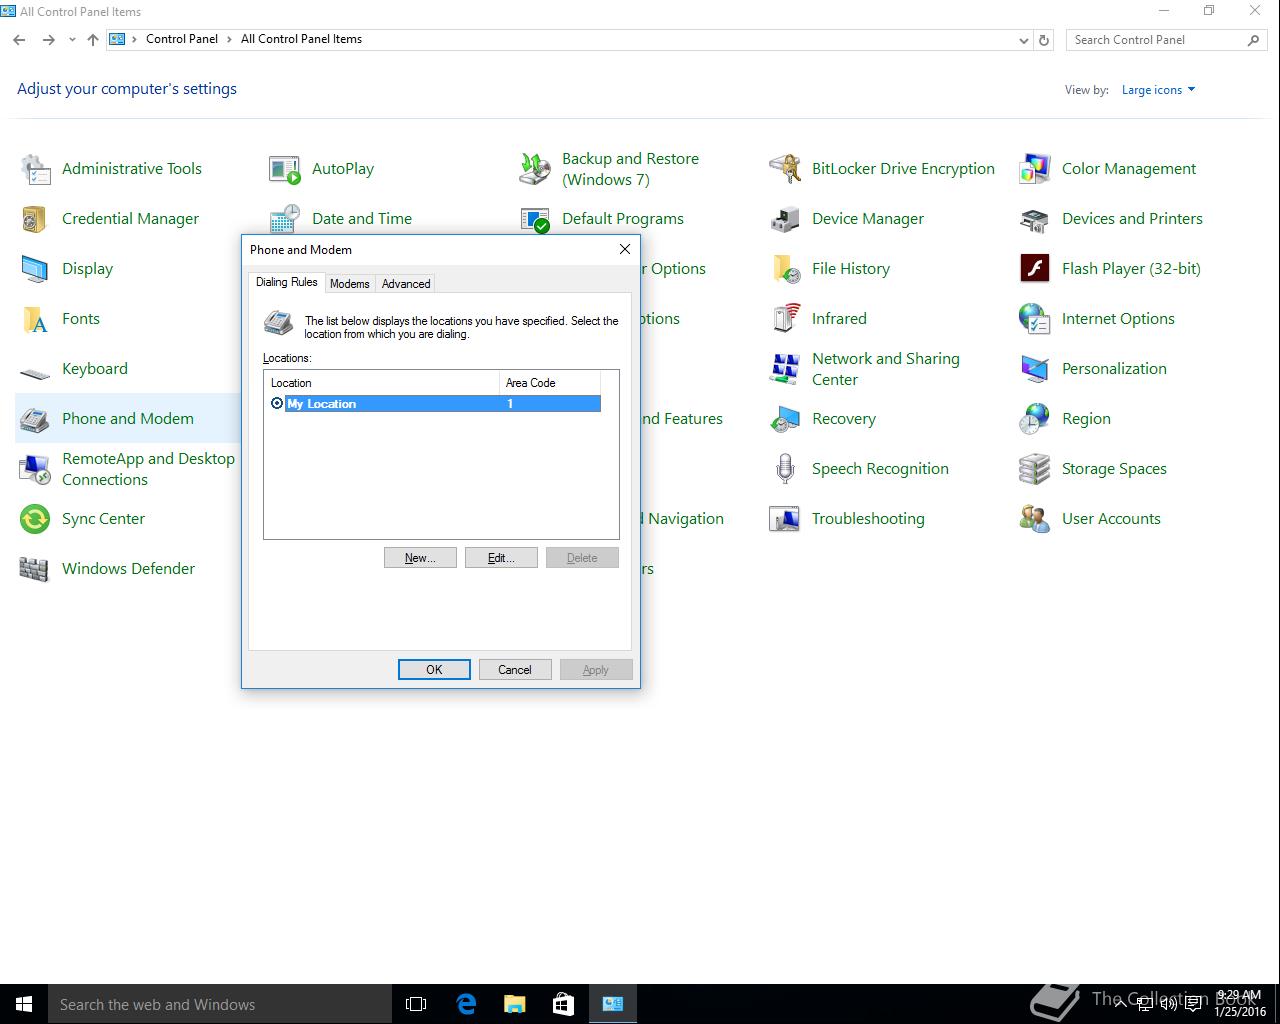Click the Windows Start button
The image size is (1280, 1024).
point(24,1004)
